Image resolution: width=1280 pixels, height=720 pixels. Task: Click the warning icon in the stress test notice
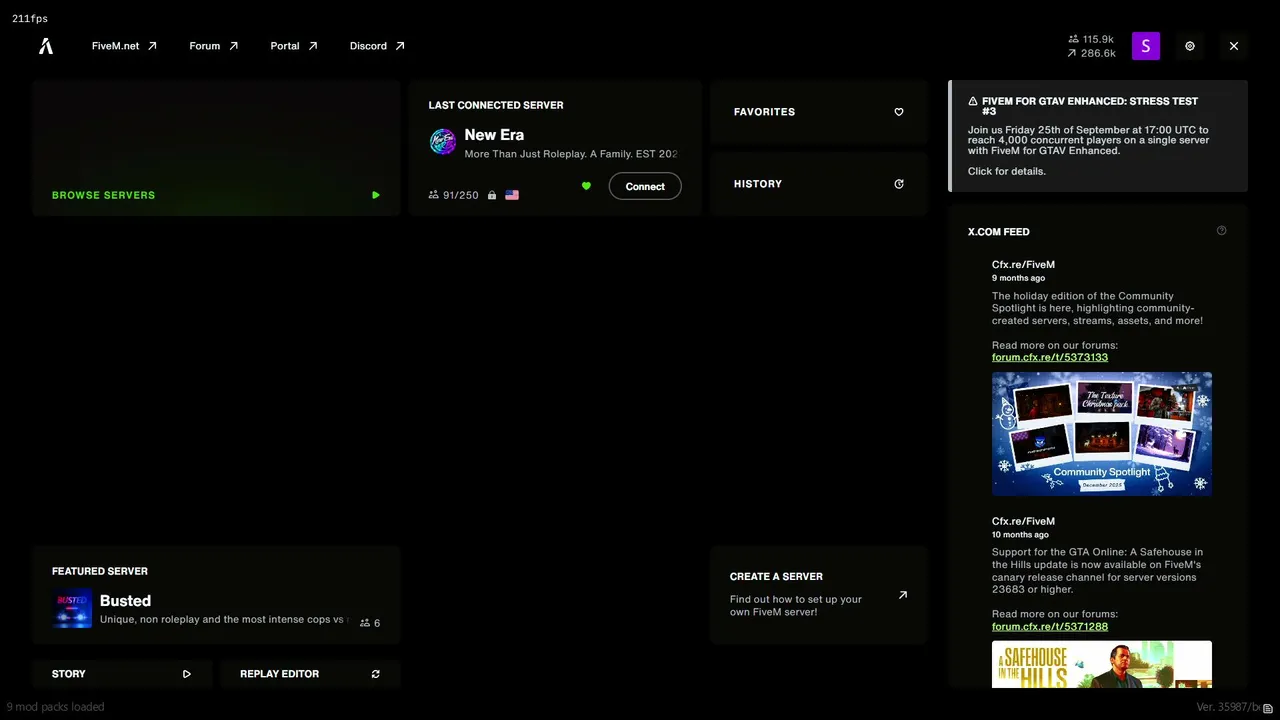[973, 101]
